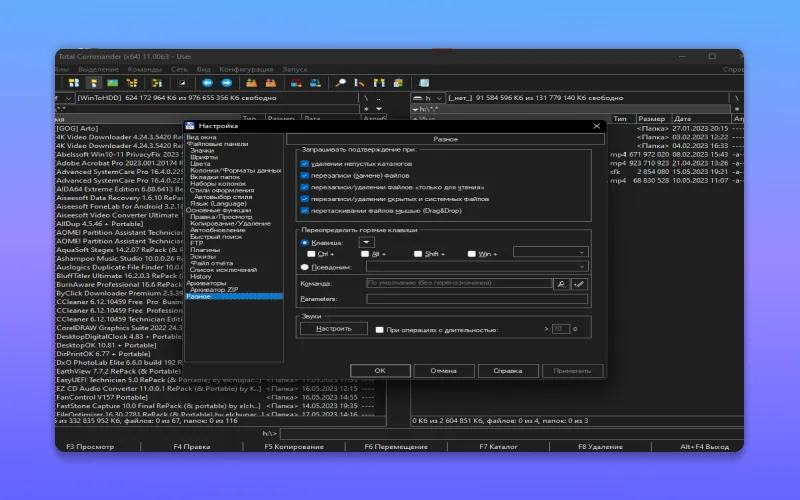Select the Псевдоним radio button
Screen dimensions: 800x500
[x=306, y=267]
